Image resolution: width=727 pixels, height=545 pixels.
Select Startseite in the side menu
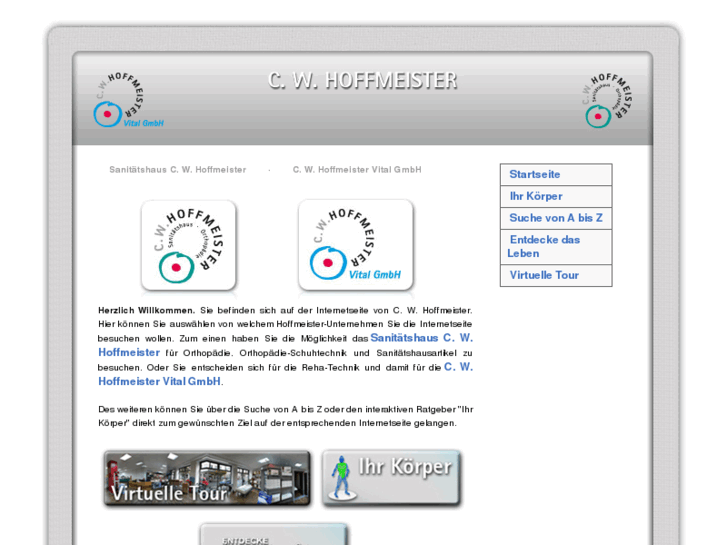pyautogui.click(x=556, y=174)
